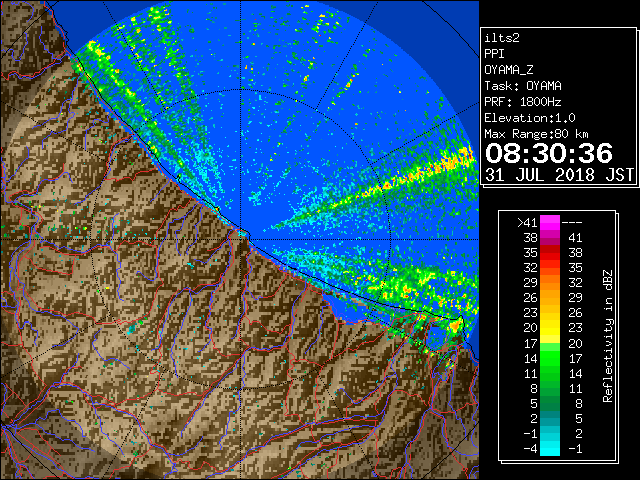Viewport: 640px width, 480px height.
Task: Pick the cyan -4 to -1 dBZ band
Action: (550, 449)
